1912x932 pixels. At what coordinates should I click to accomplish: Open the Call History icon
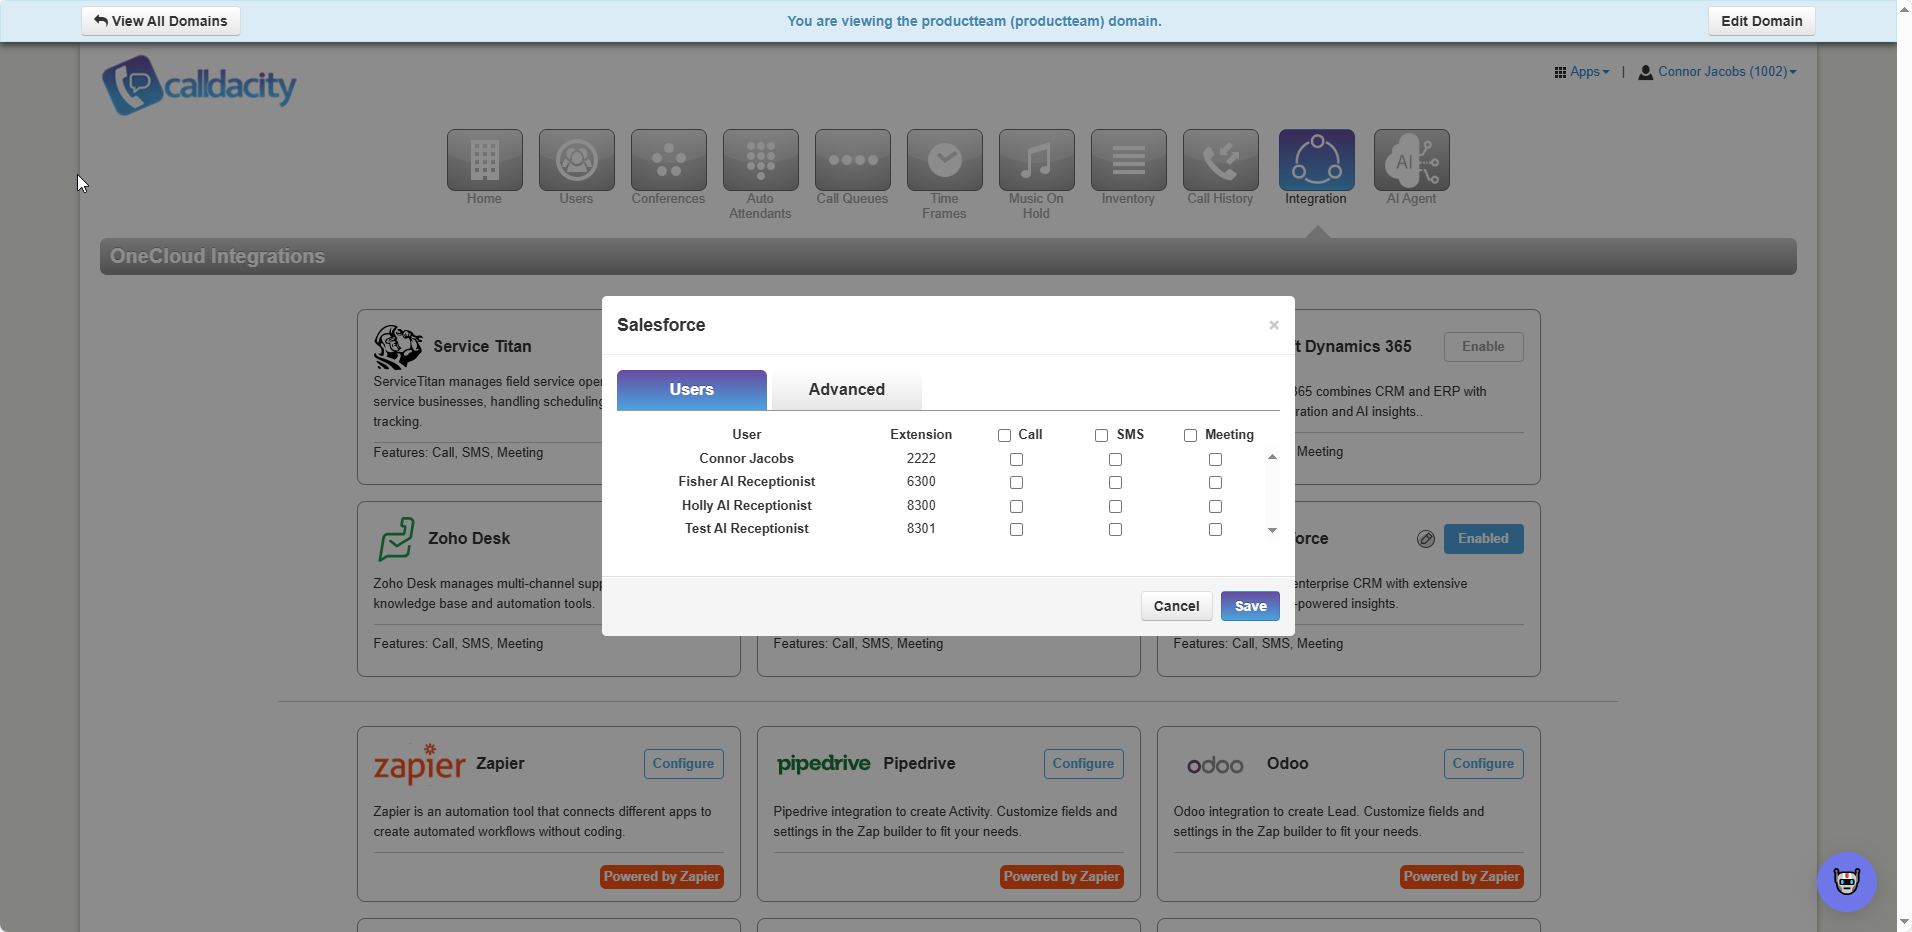pyautogui.click(x=1220, y=160)
